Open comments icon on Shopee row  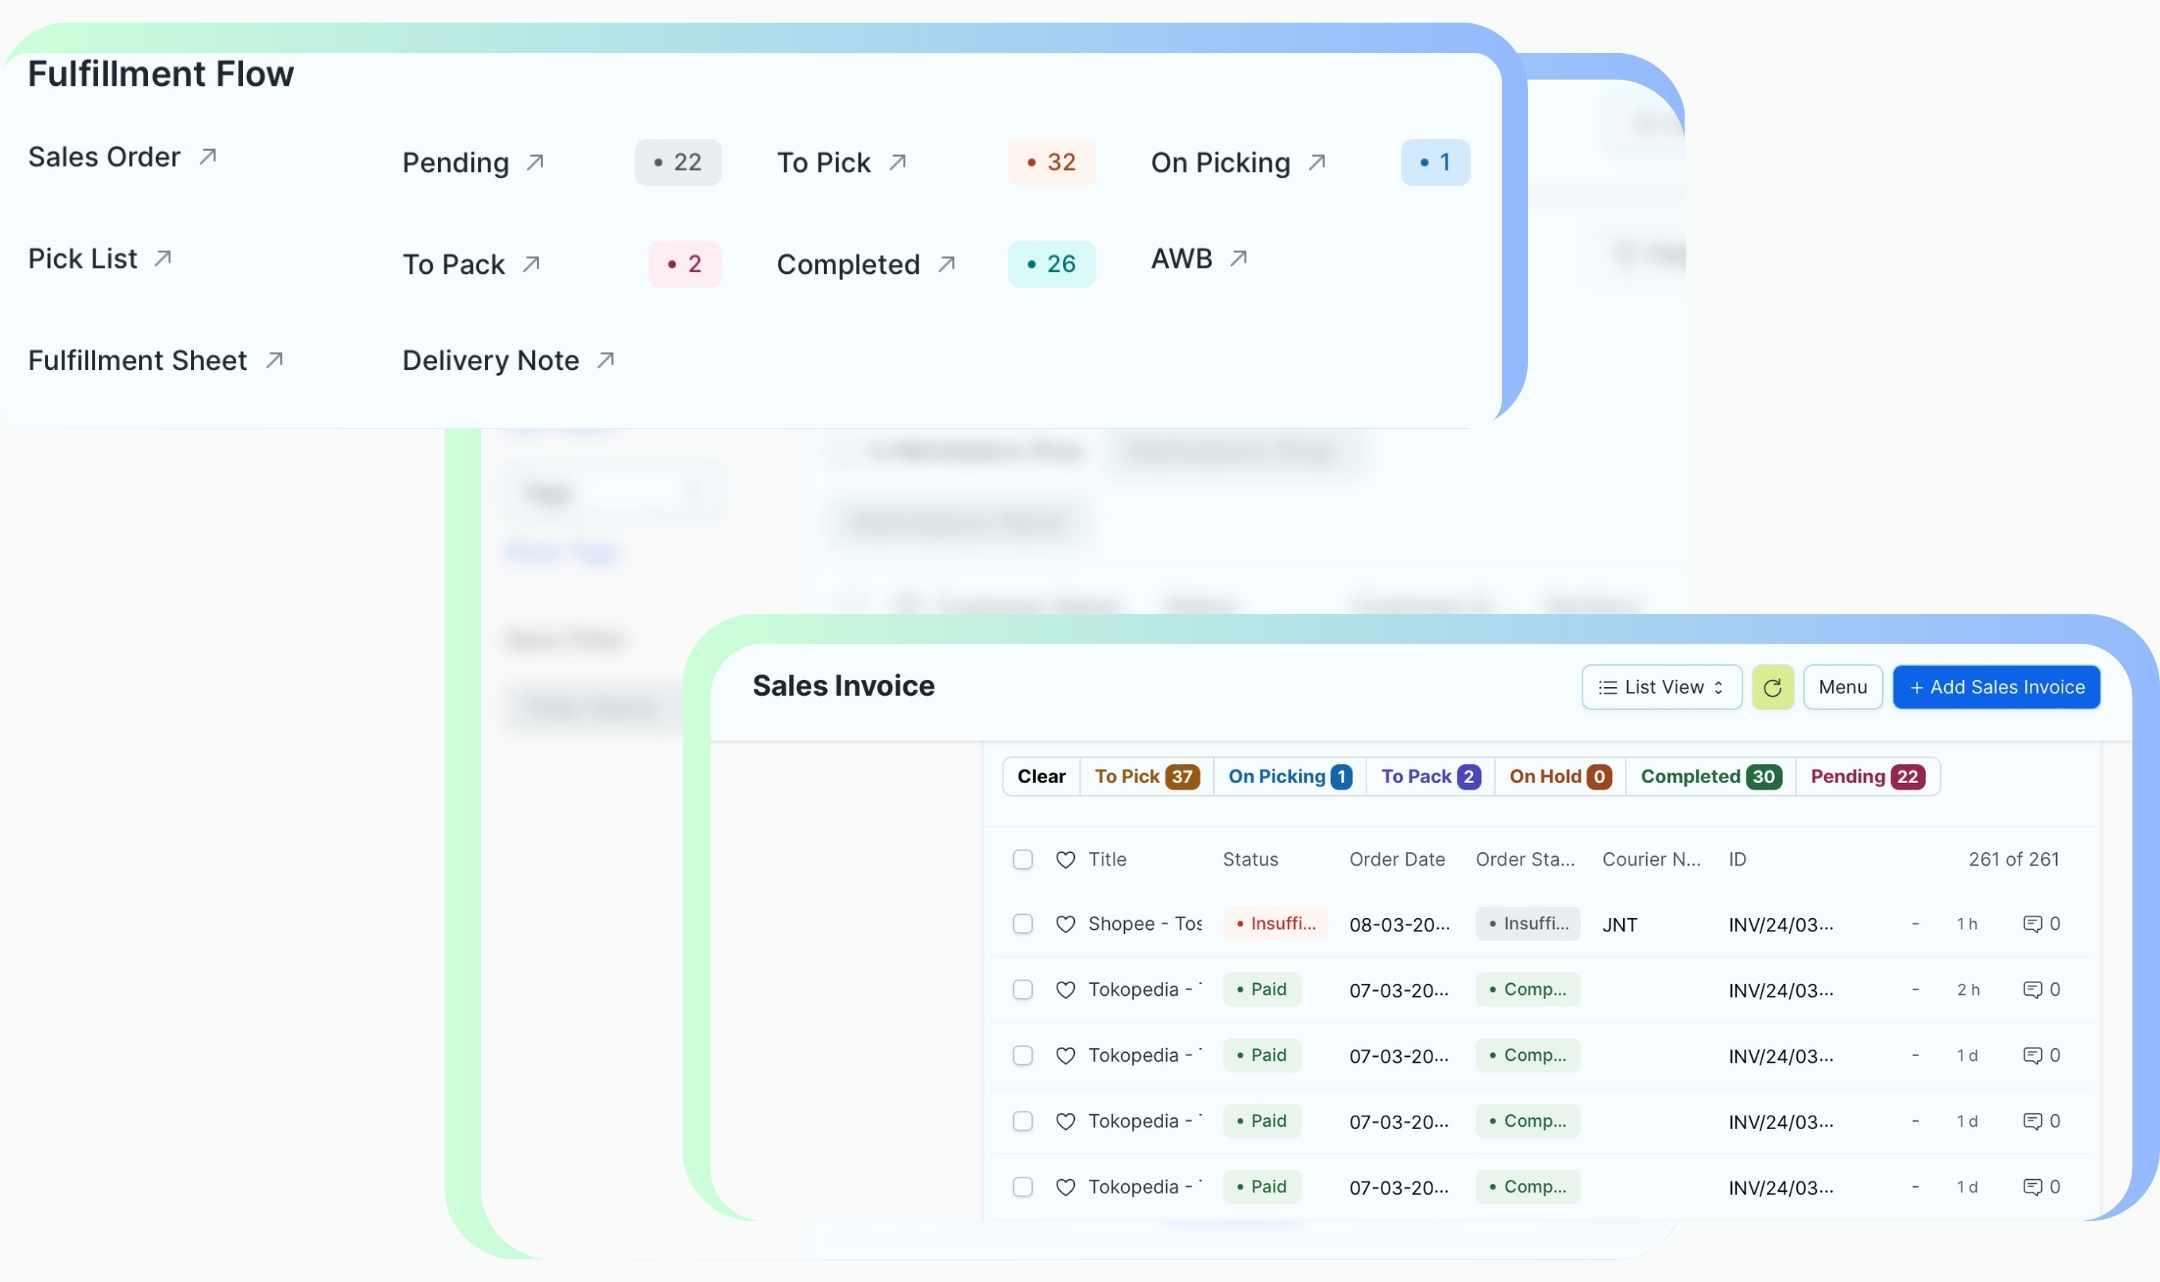(2032, 924)
